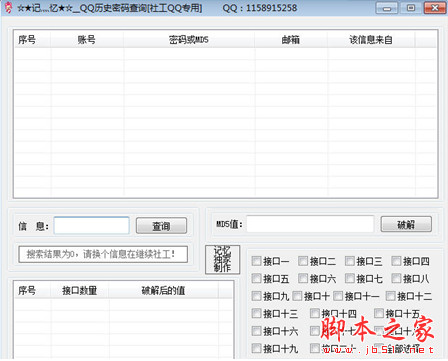Minimize the window
Viewport: 448px width, 361px height.
pos(387,8)
